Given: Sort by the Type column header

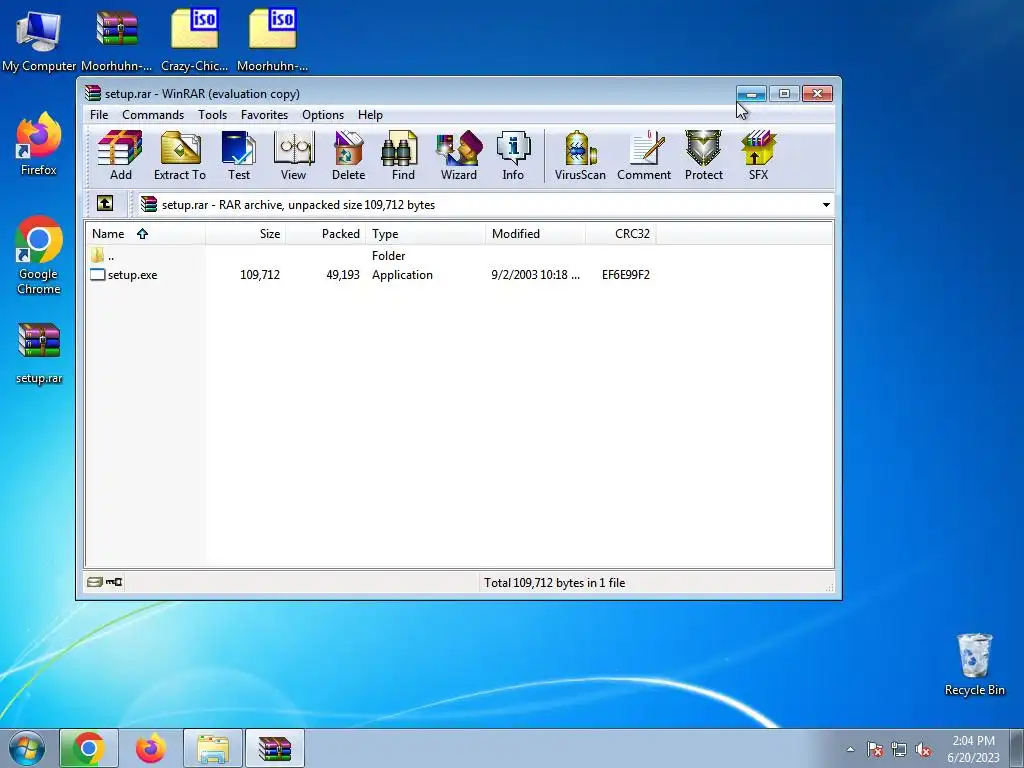Looking at the screenshot, I should [x=426, y=234].
